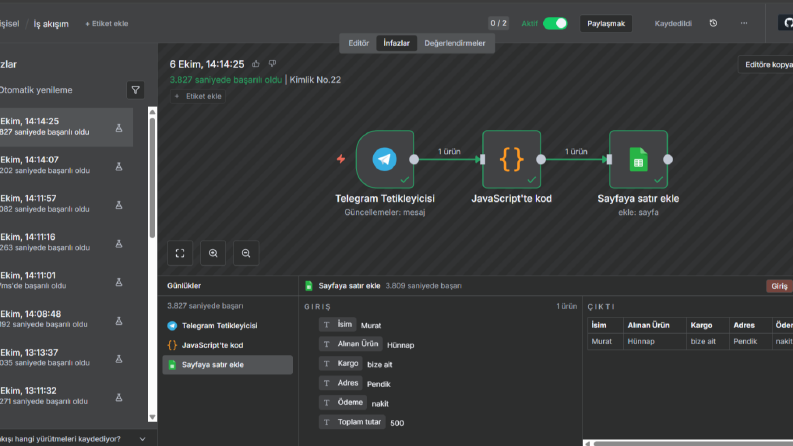Click the Adres field label
Viewport: 793px width, 446px height.
pyautogui.click(x=340, y=383)
